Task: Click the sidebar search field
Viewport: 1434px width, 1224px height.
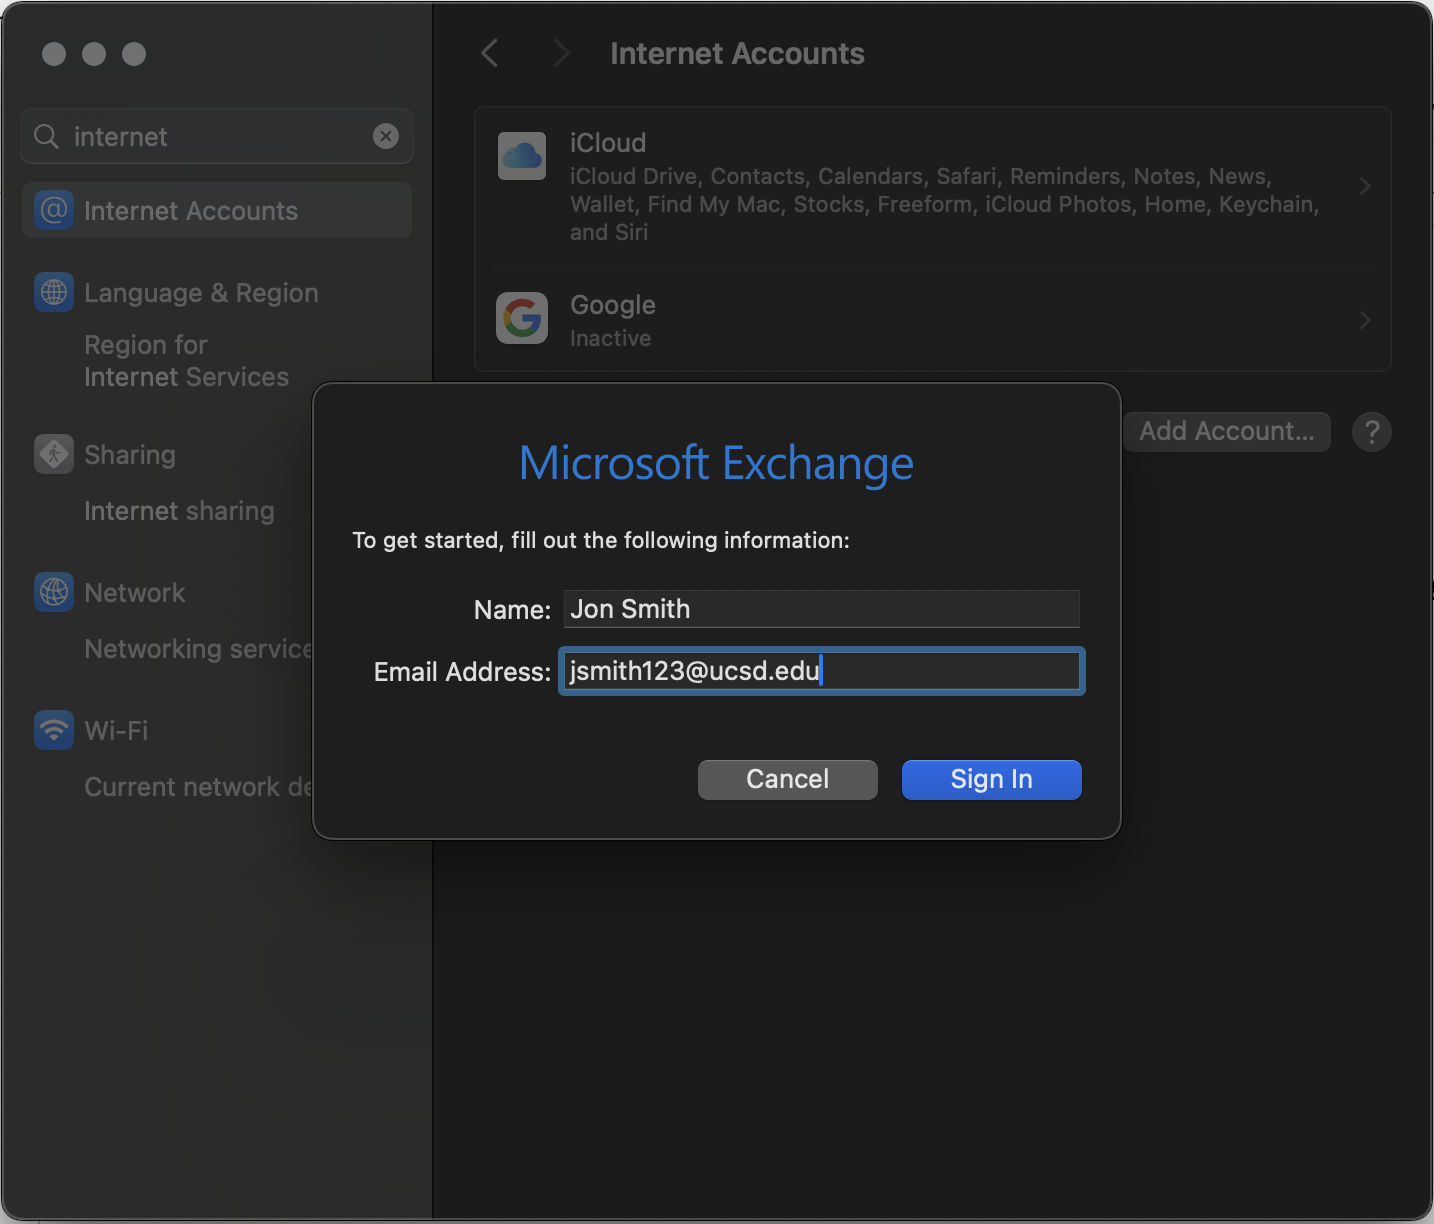Action: pos(217,136)
